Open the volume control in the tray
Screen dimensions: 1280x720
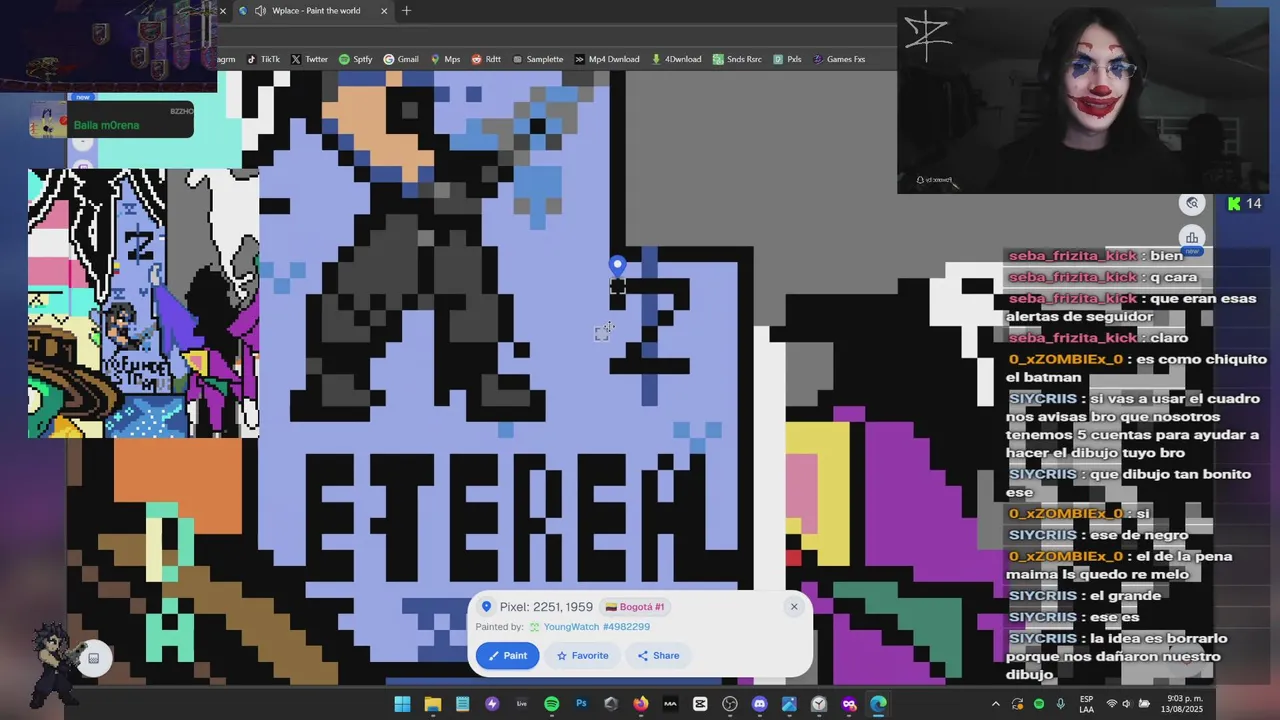1128,704
